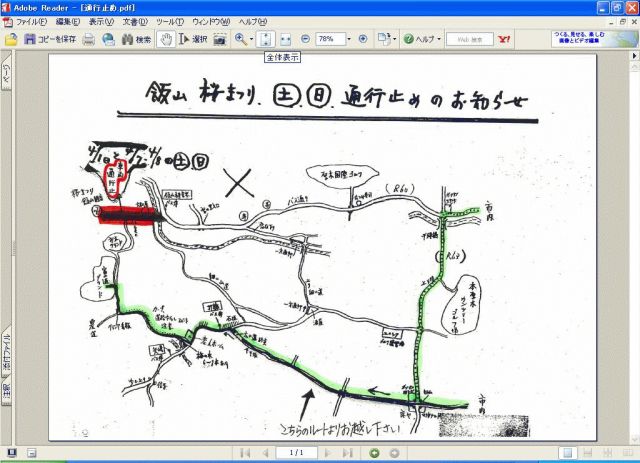Click the Open file folder icon
This screenshot has width=640, height=463.
[x=11, y=39]
